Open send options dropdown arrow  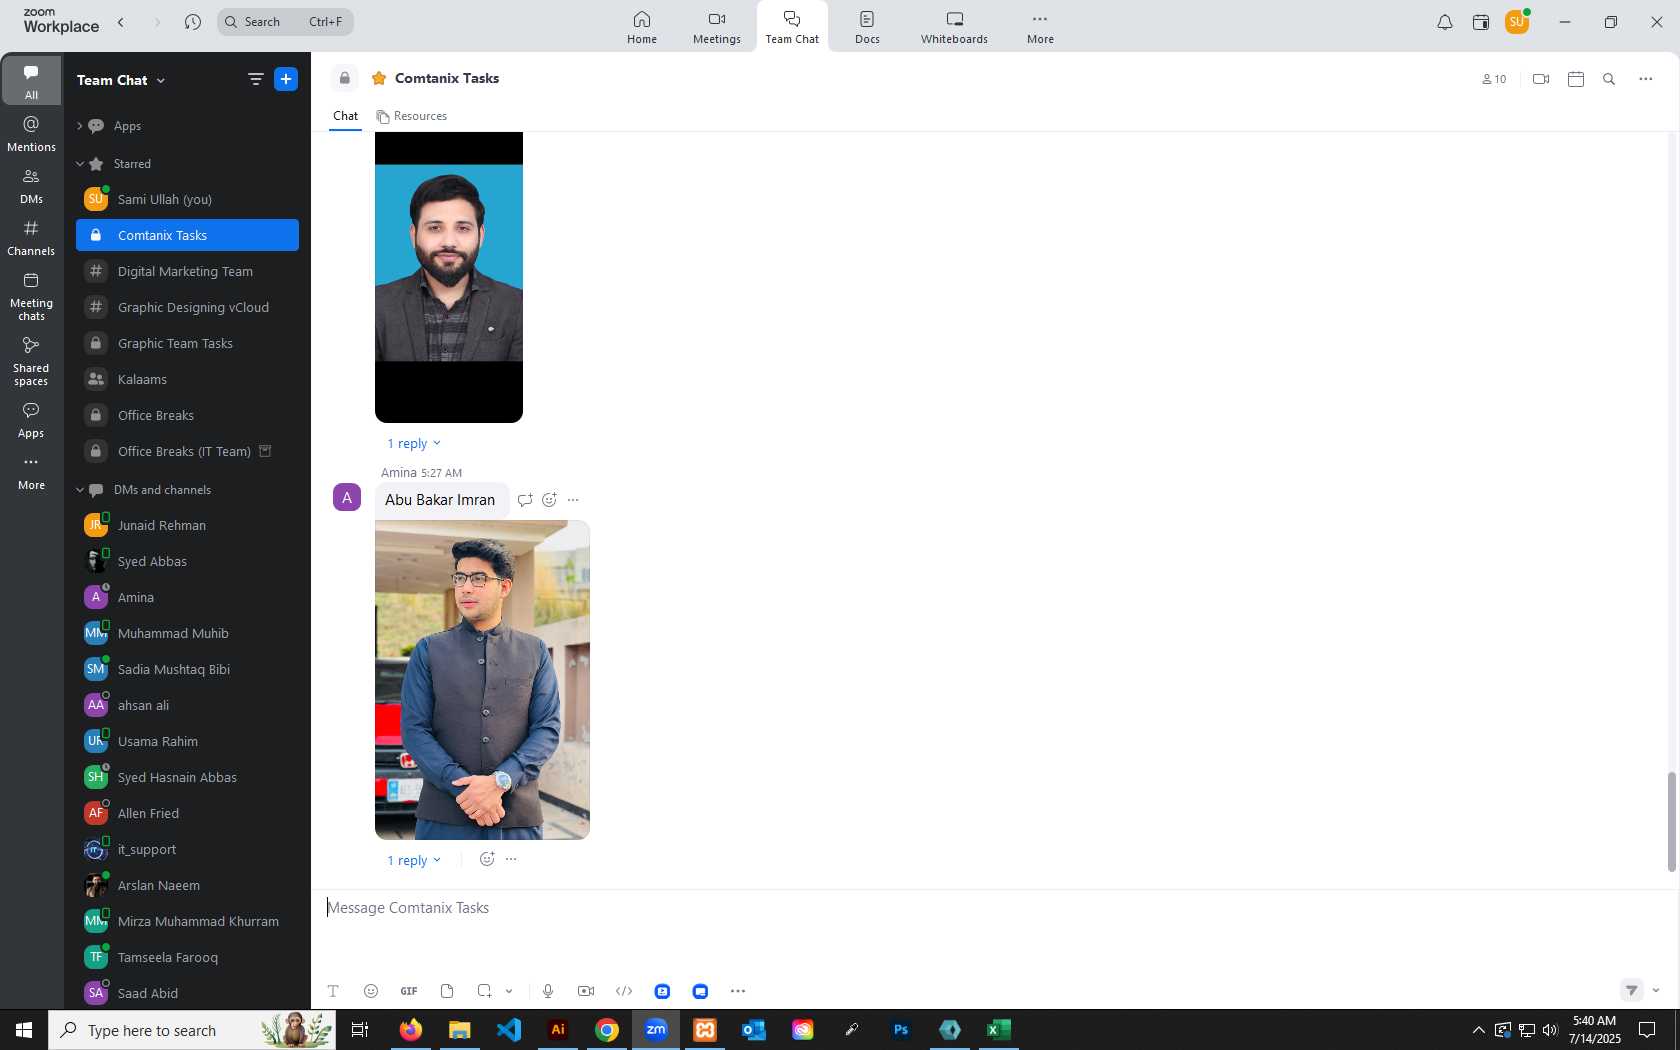(1656, 990)
